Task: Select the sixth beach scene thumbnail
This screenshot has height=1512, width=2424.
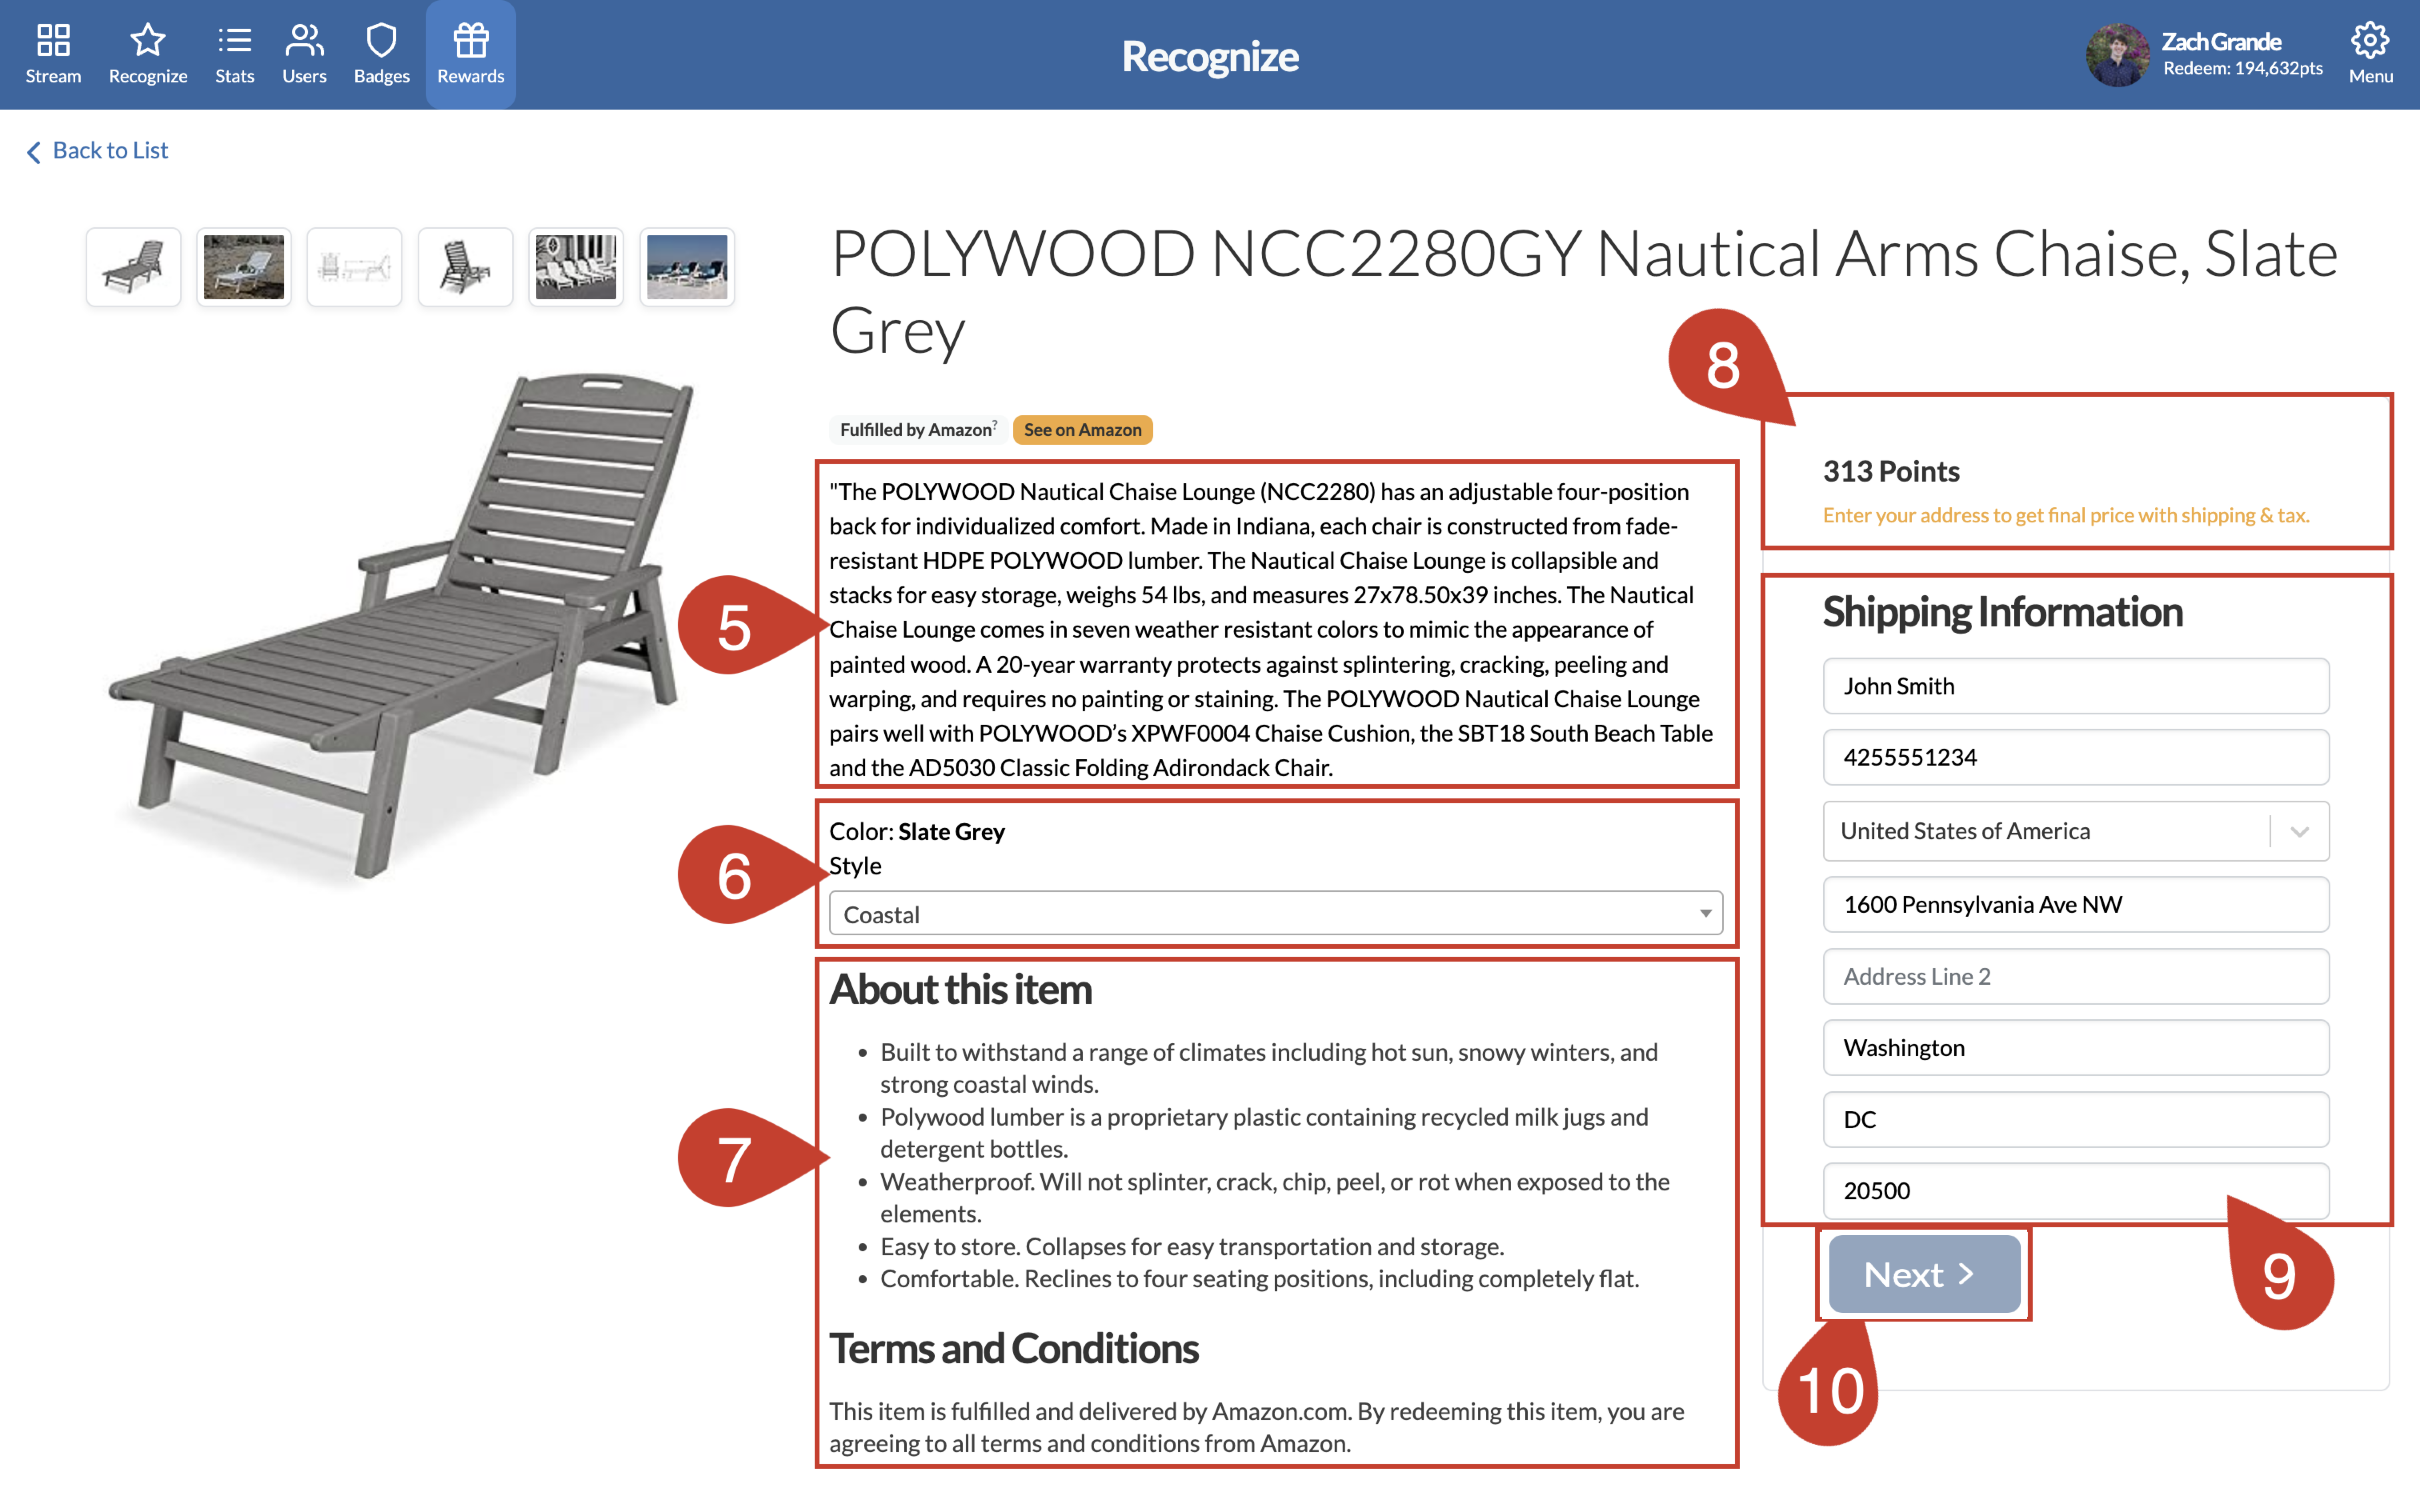Action: pyautogui.click(x=688, y=267)
